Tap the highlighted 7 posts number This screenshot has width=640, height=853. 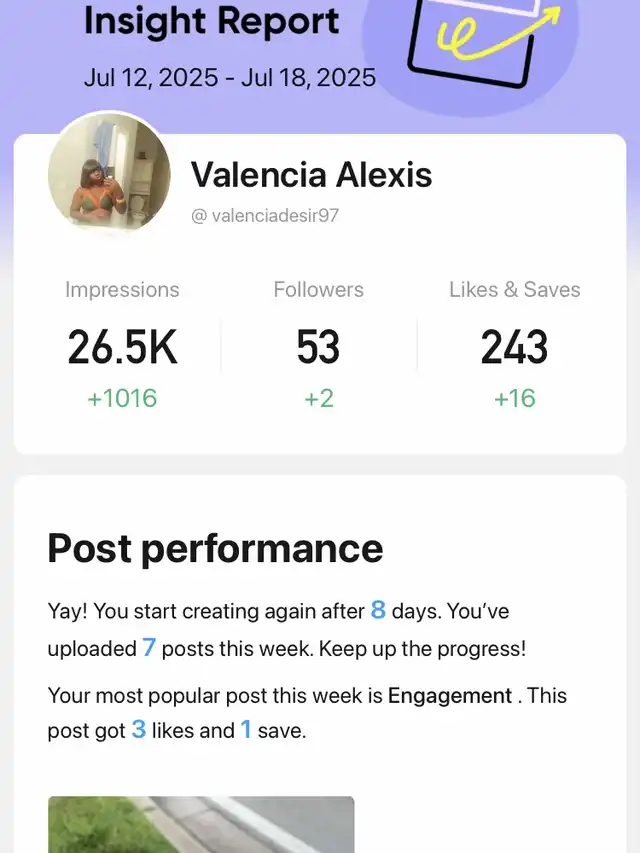[149, 648]
